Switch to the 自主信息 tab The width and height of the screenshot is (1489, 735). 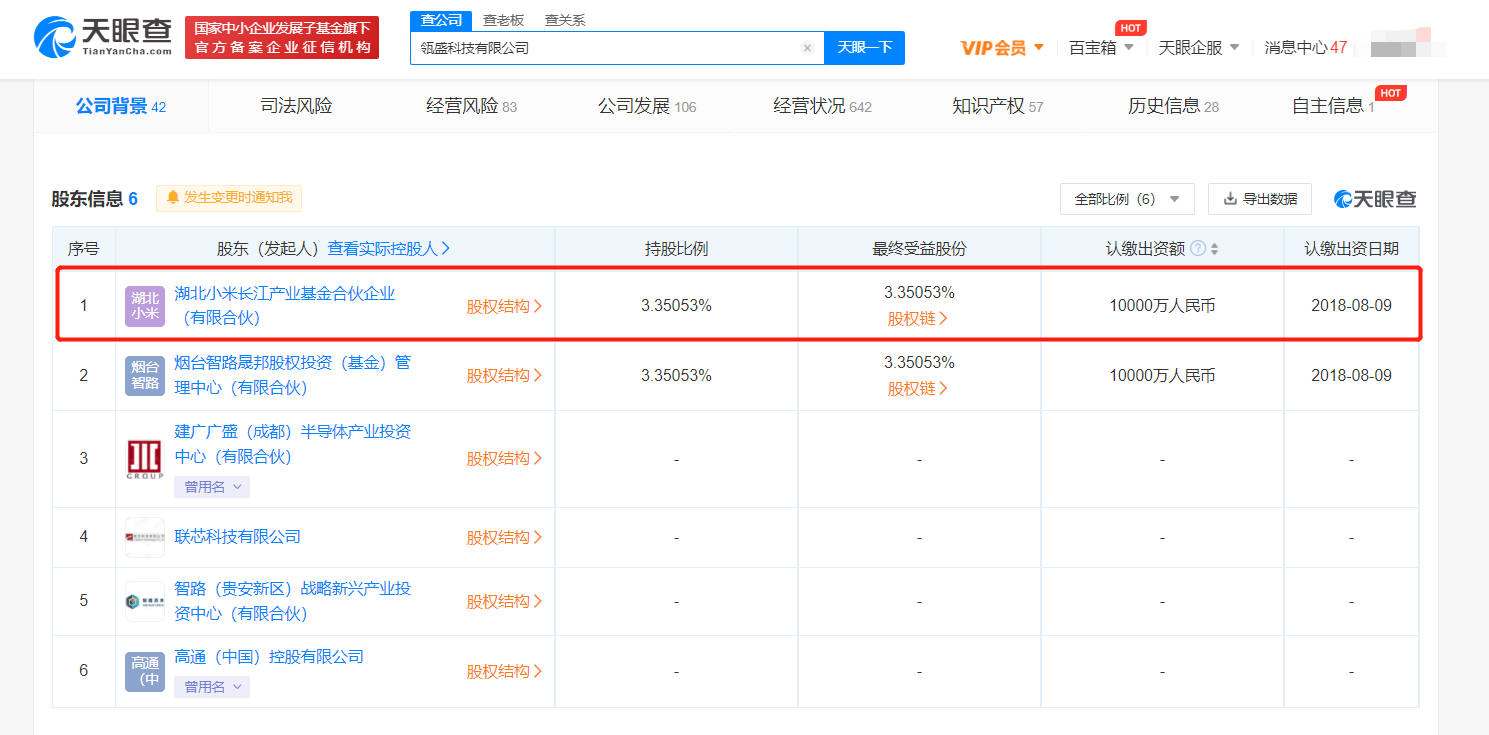tap(1333, 106)
